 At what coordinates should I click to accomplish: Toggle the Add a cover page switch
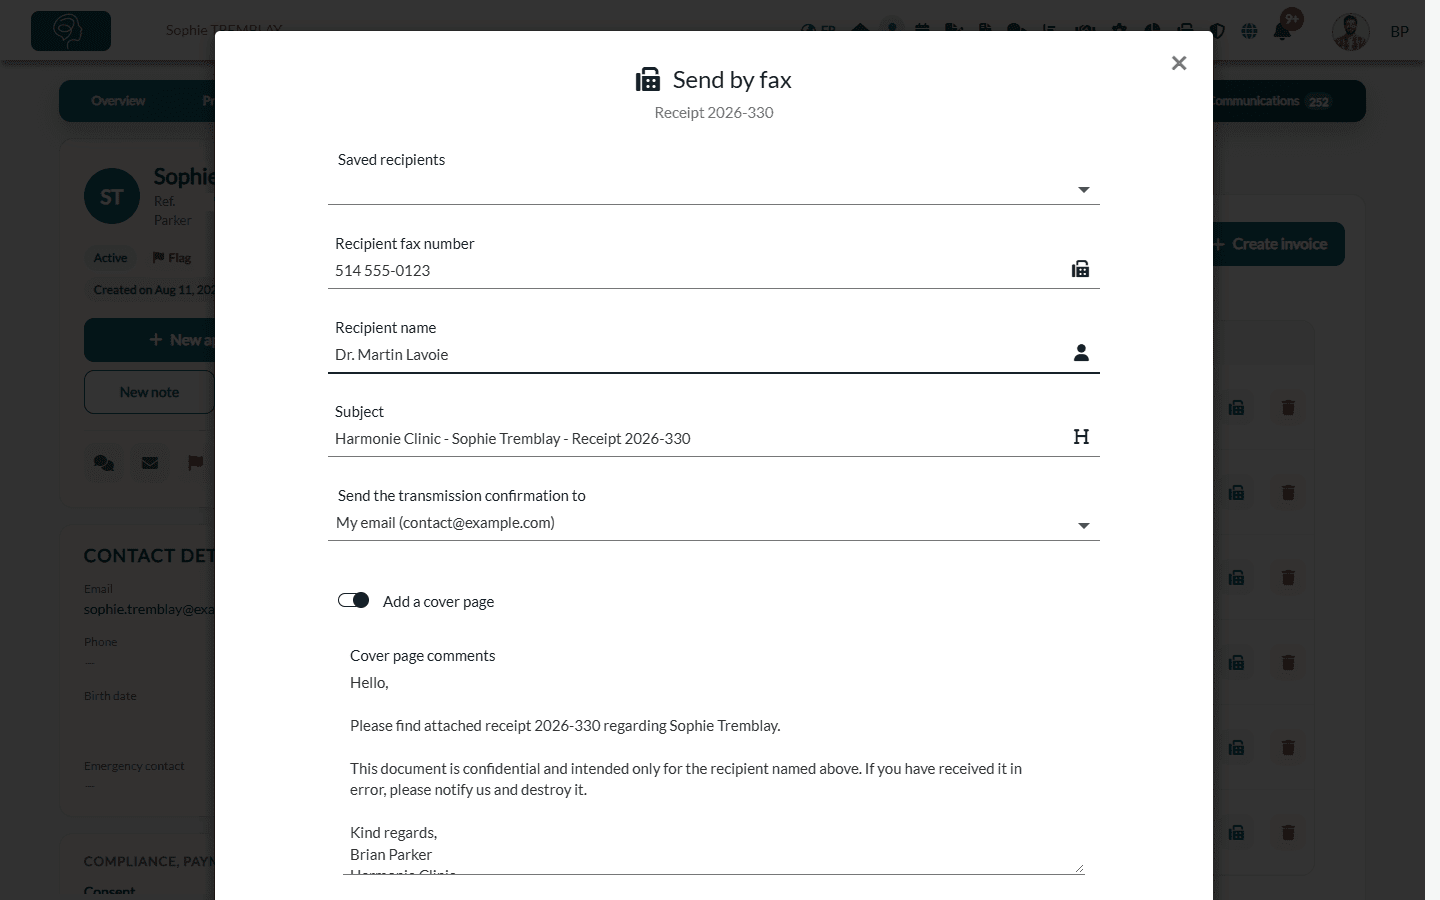353,600
